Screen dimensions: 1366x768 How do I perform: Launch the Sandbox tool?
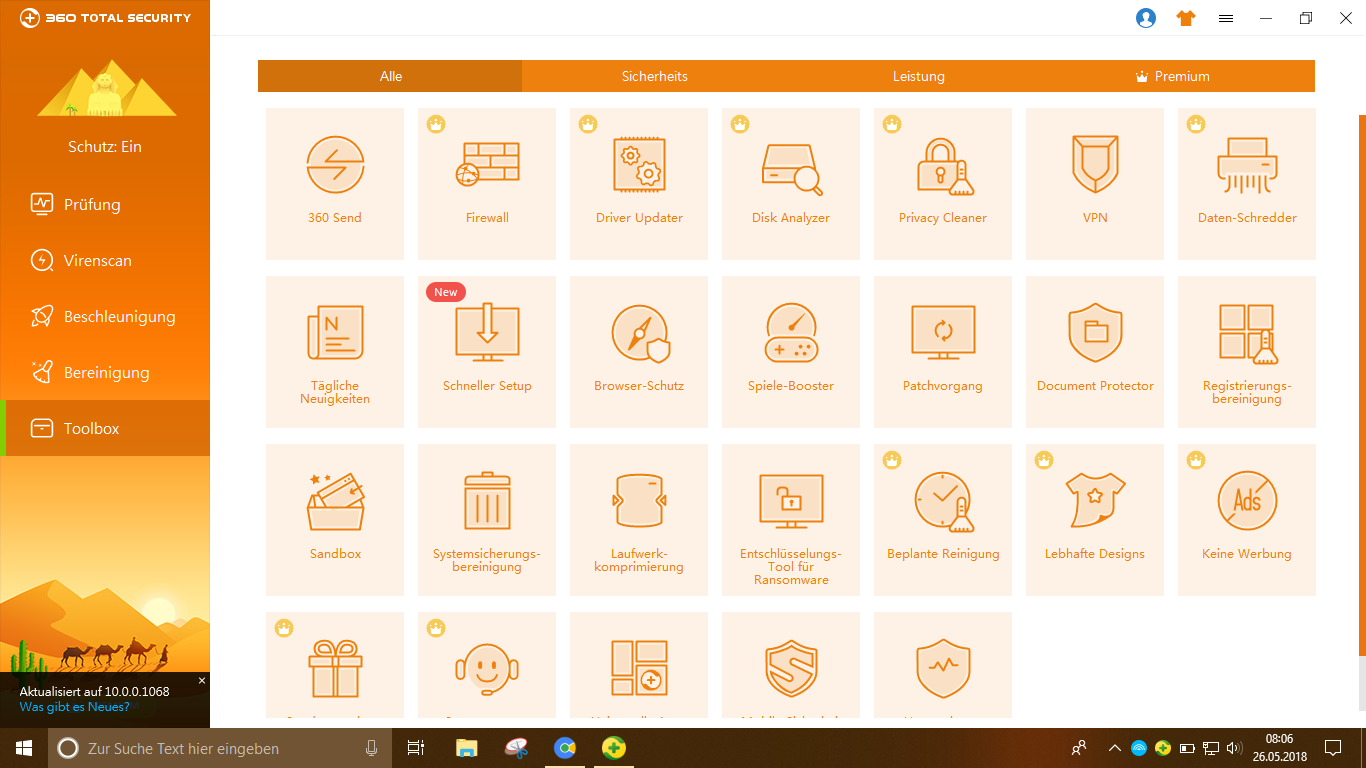(x=335, y=520)
